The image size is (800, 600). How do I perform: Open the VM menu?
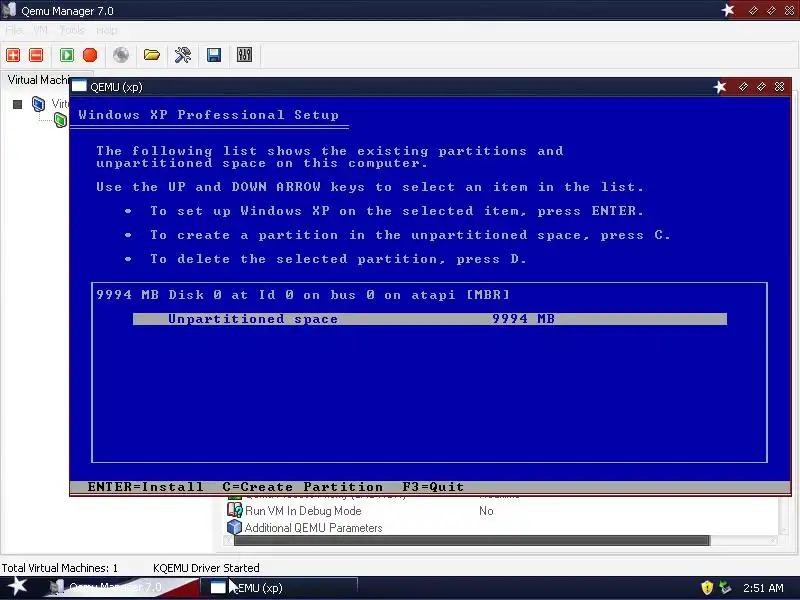pos(40,31)
